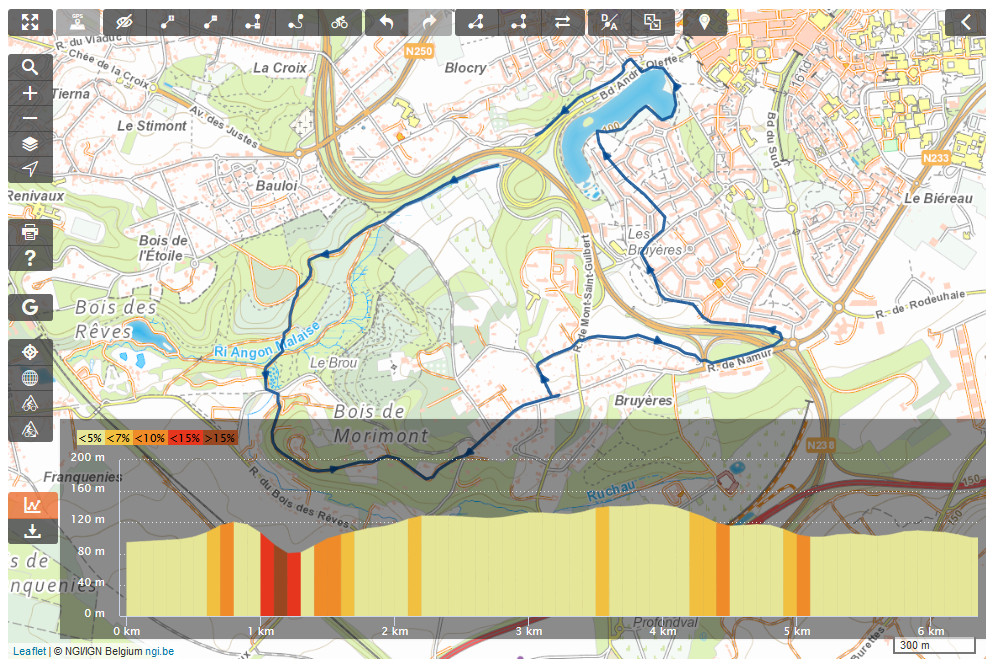Click the N250 road label on map
992x666 pixels.
click(419, 51)
